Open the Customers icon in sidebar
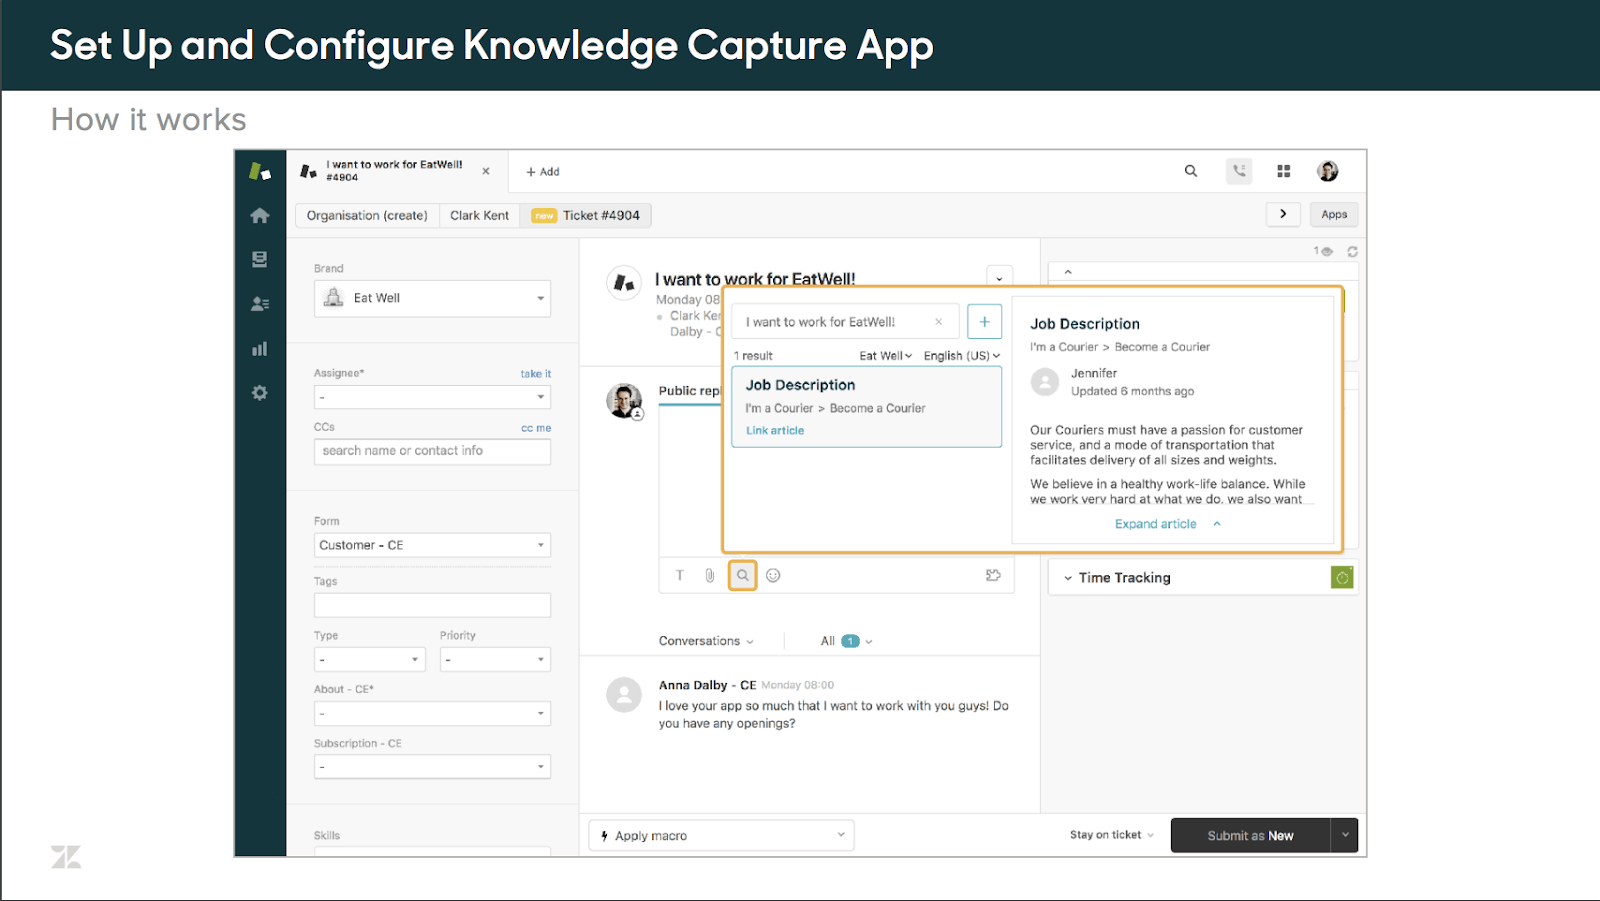 tap(260, 304)
